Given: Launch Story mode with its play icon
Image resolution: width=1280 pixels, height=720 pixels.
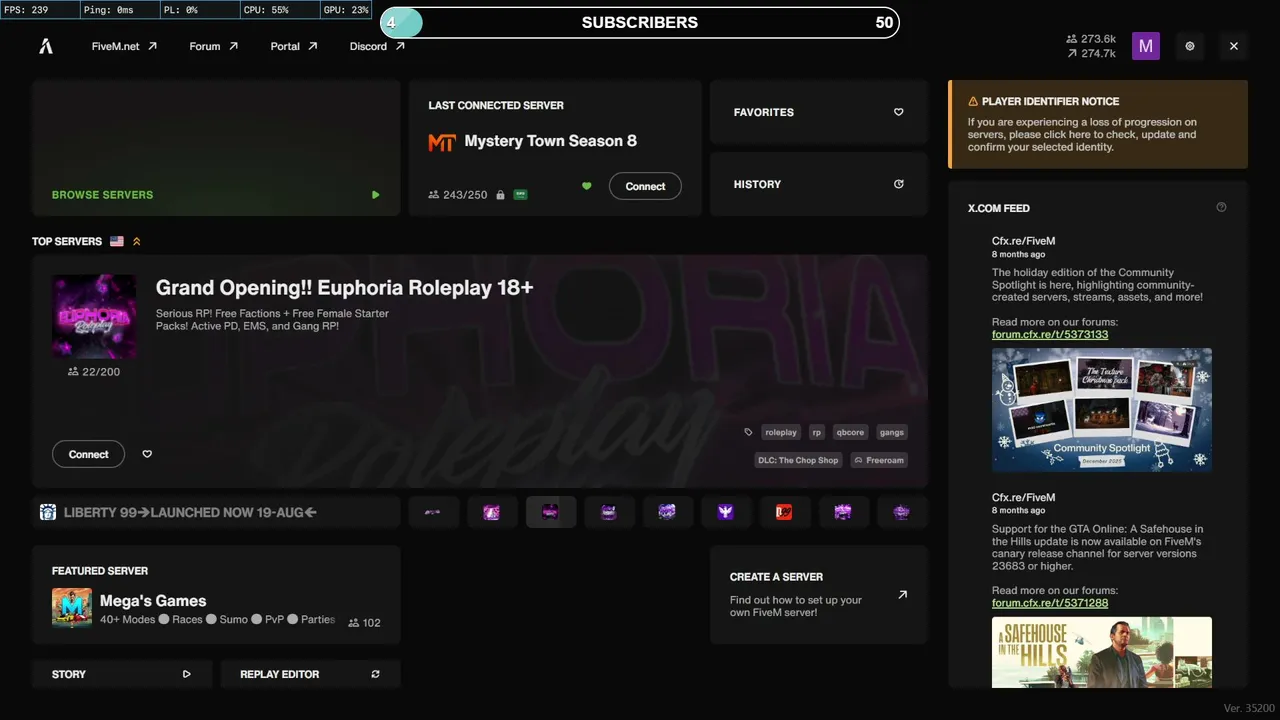Looking at the screenshot, I should click(187, 674).
